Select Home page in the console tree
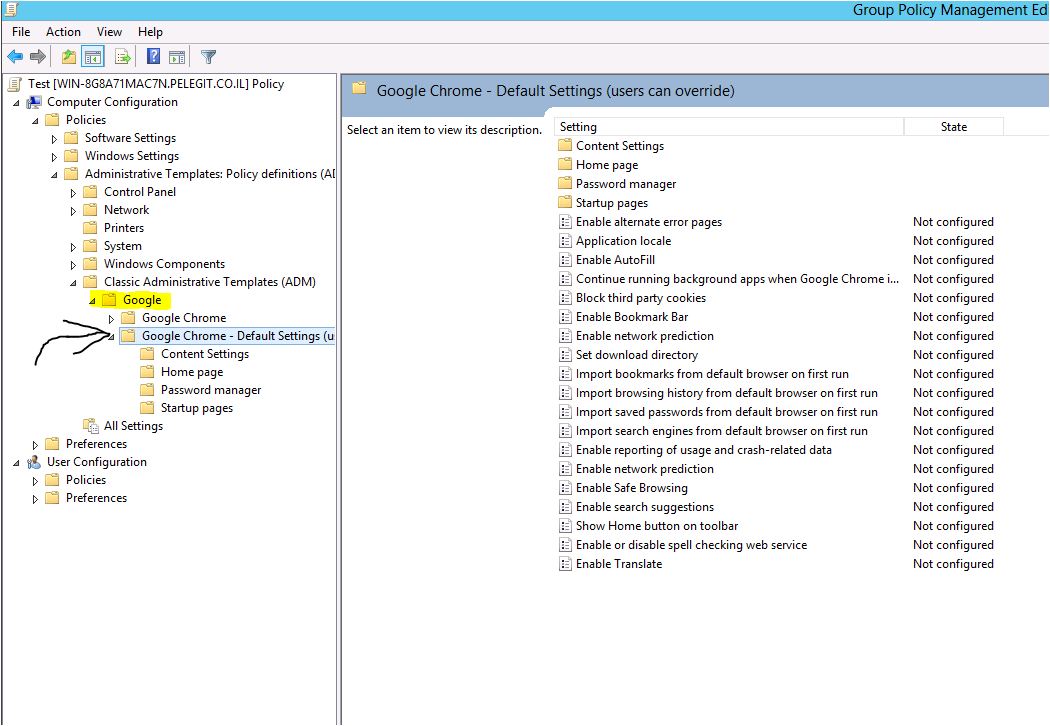This screenshot has height=726, width=1050. pos(192,372)
